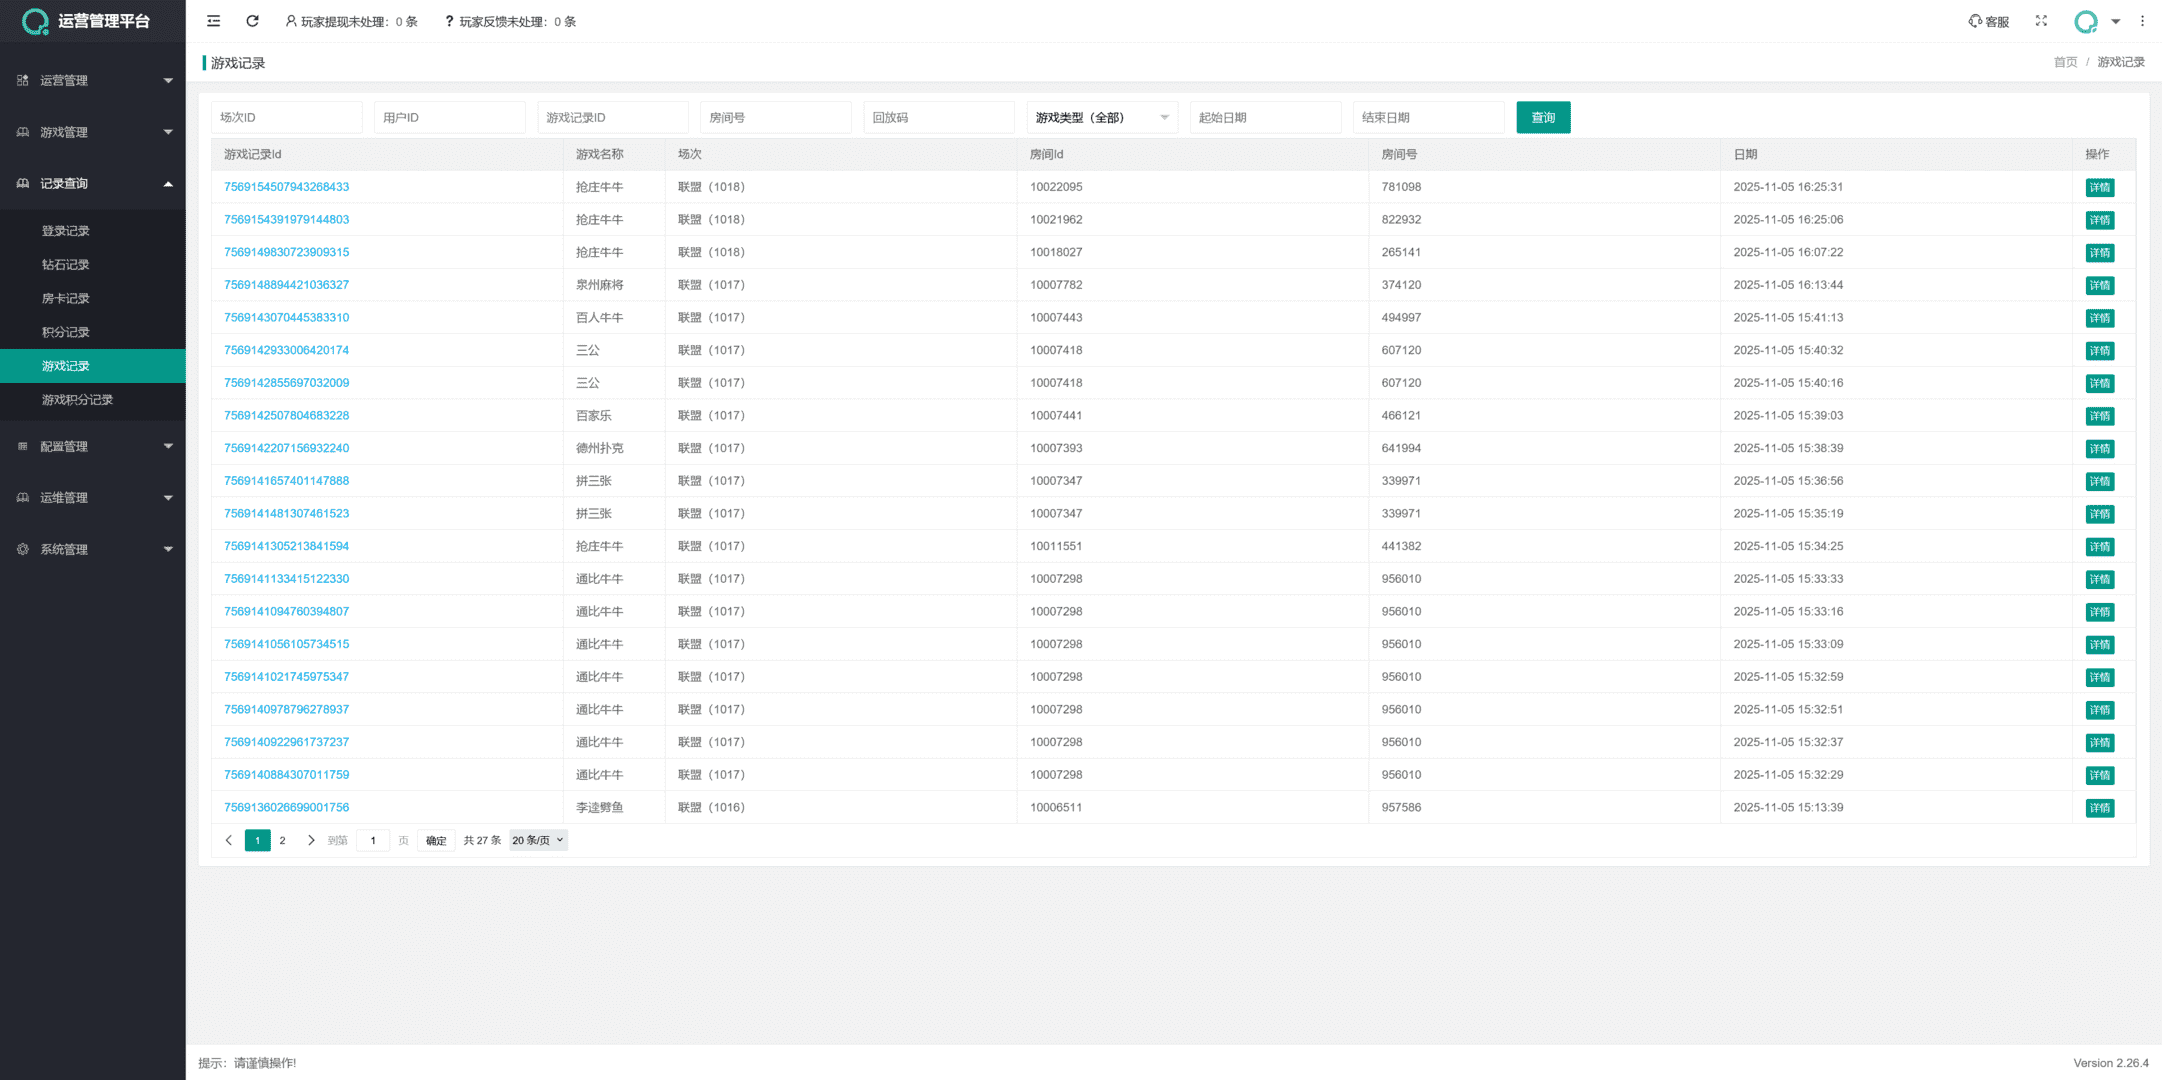This screenshot has height=1080, width=2162.
Task: Click the user avatar icon top right
Action: point(2086,21)
